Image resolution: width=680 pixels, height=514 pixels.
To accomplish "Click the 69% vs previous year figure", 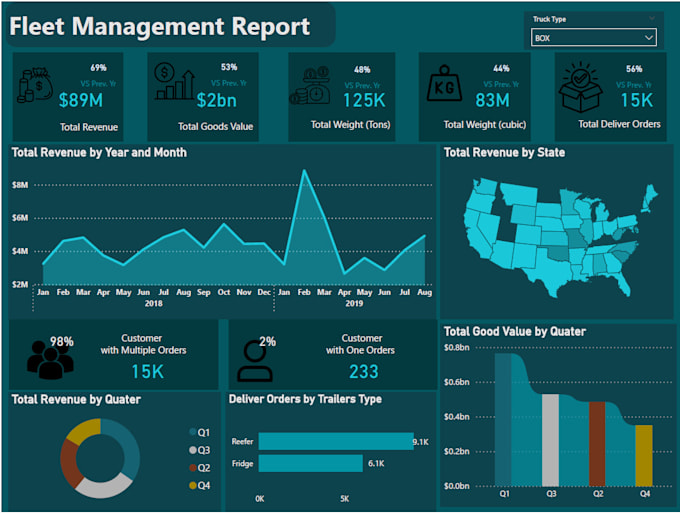I will click(98, 68).
